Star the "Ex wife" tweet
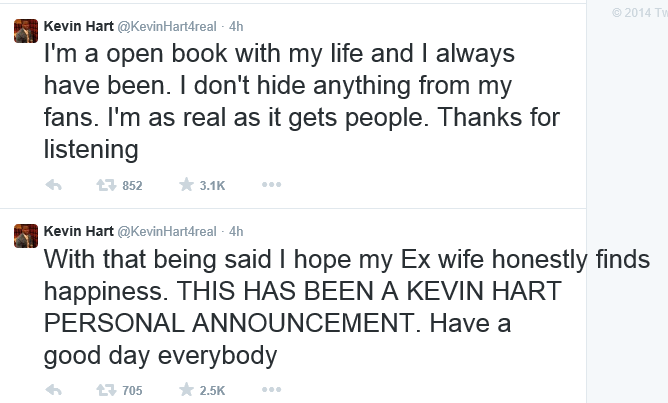The image size is (668, 403). [x=185, y=390]
